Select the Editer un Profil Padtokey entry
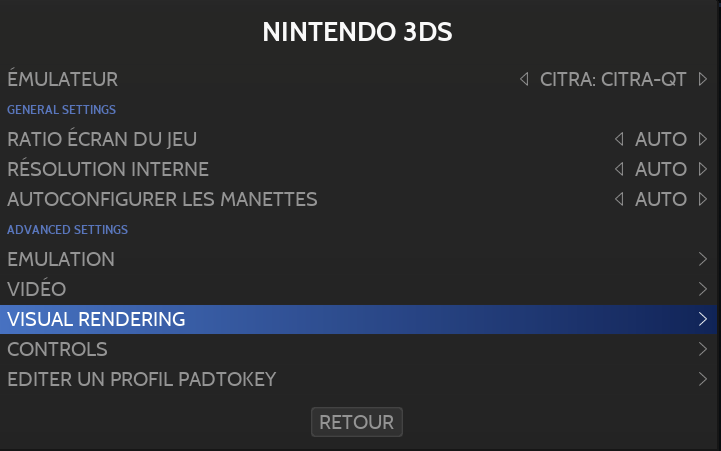Screen dimensions: 721x451 pyautogui.click(x=141, y=380)
